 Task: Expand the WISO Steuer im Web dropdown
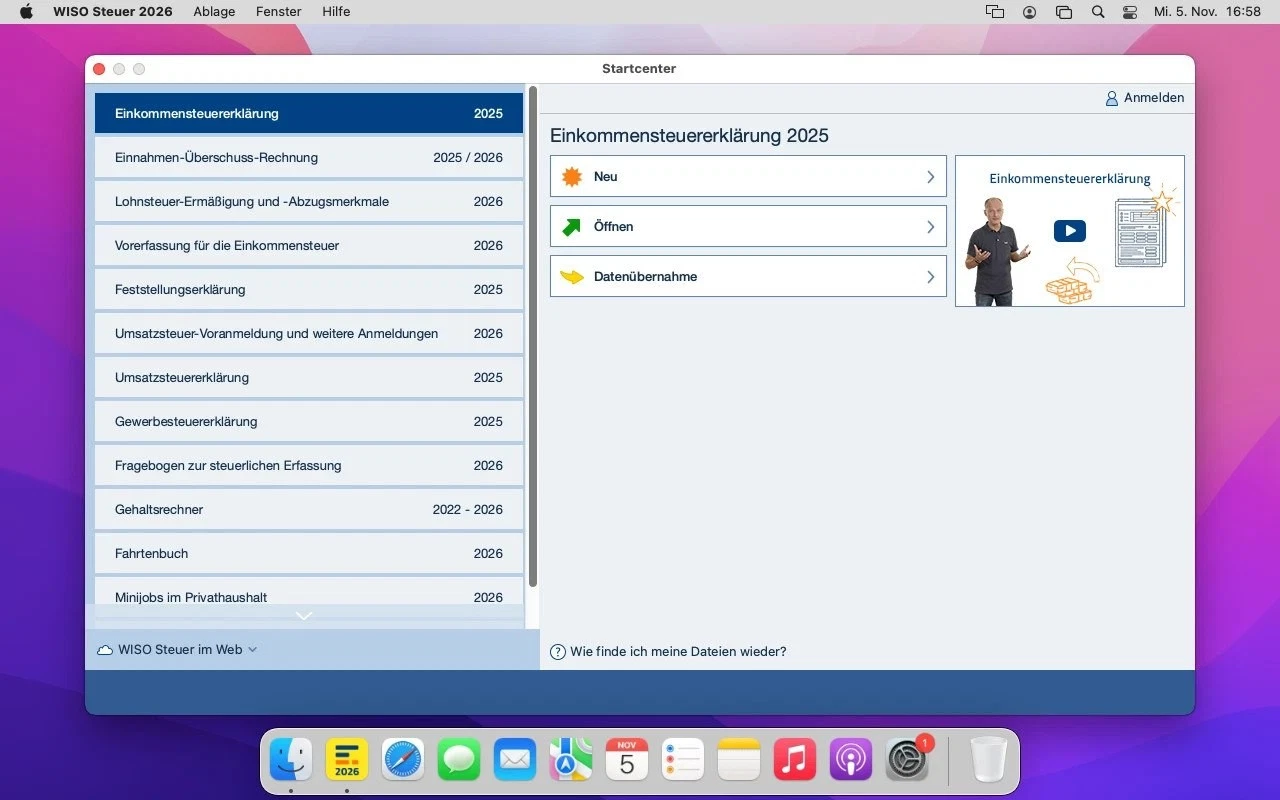coord(253,650)
